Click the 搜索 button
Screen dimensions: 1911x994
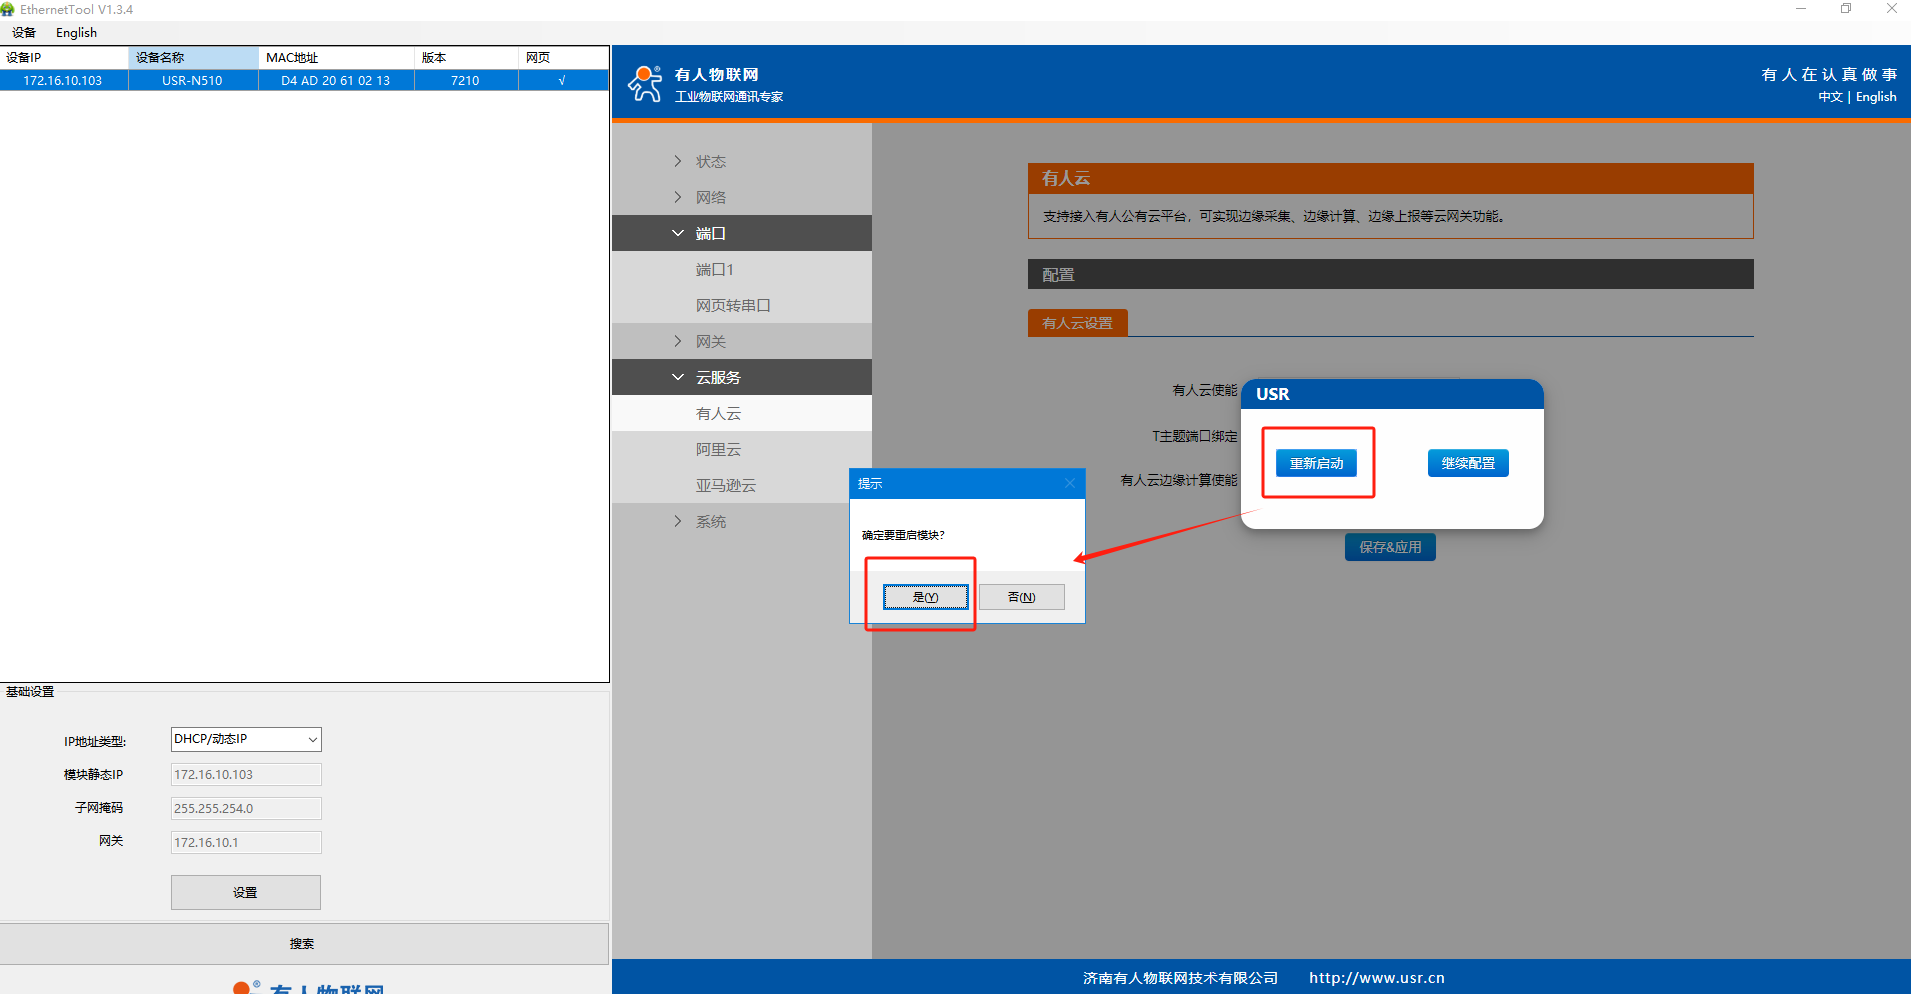(x=302, y=943)
